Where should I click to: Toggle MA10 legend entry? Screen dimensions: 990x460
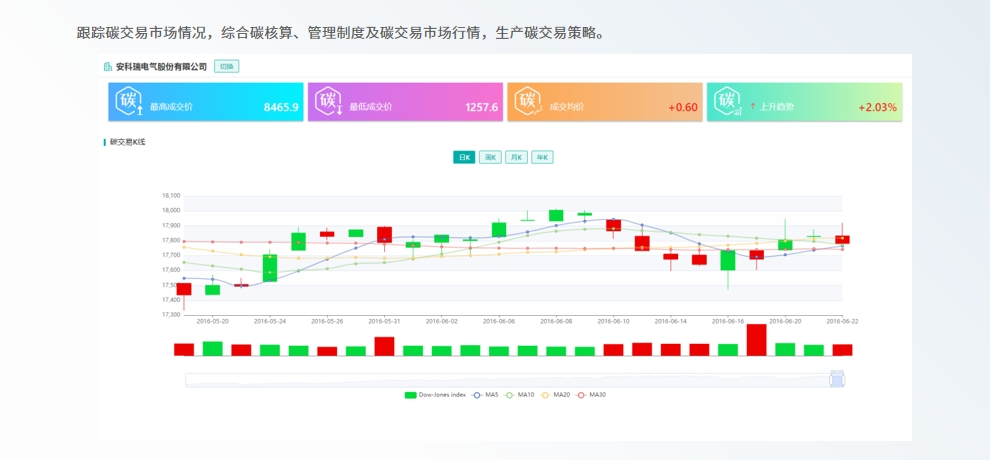point(519,395)
